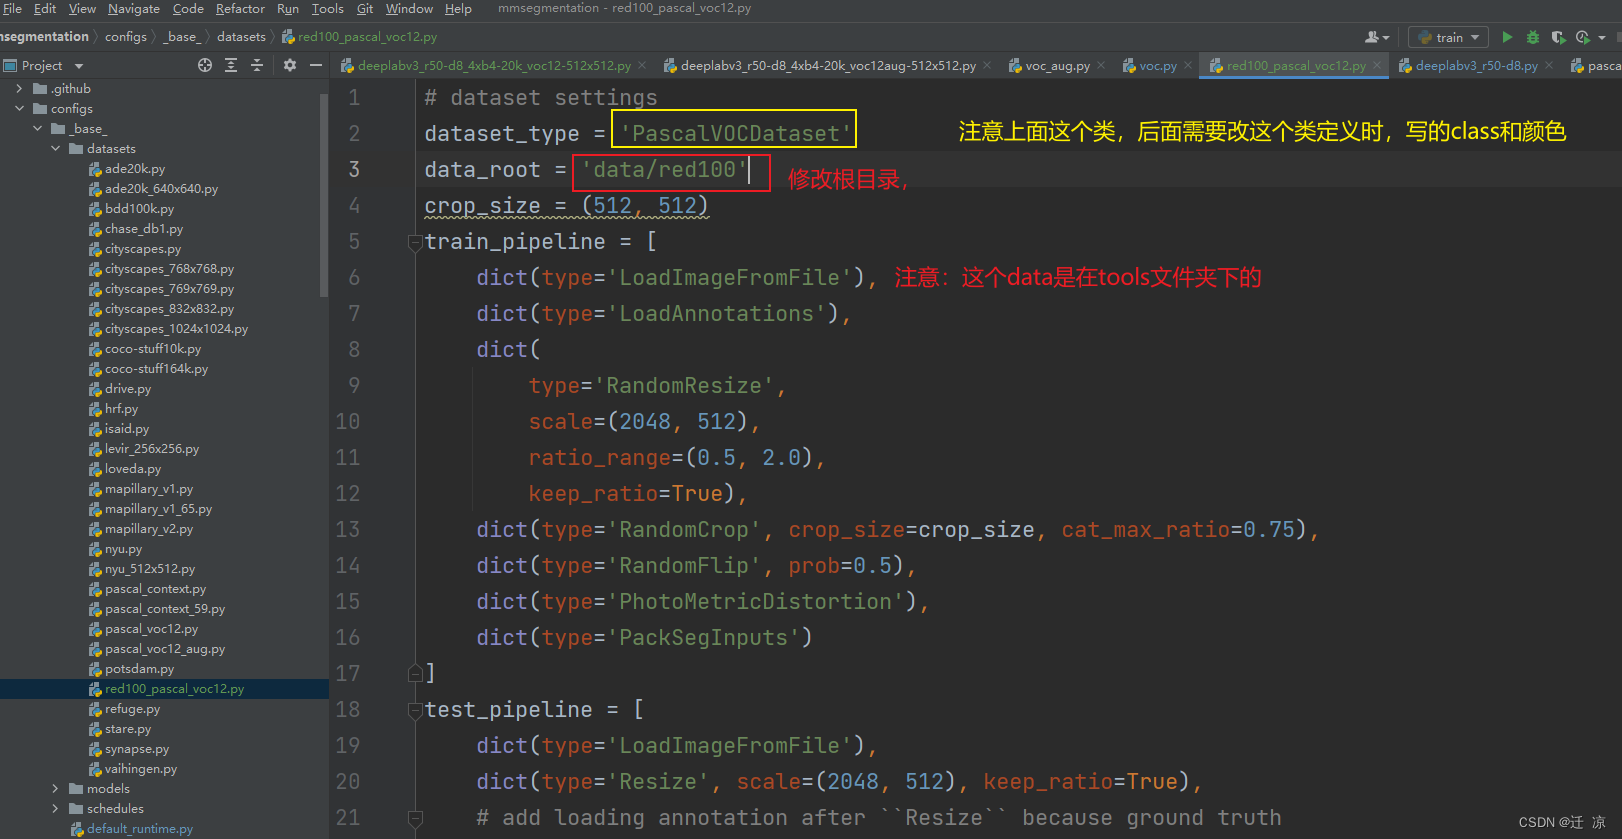Open the train run configuration dropdown

pyautogui.click(x=1448, y=37)
